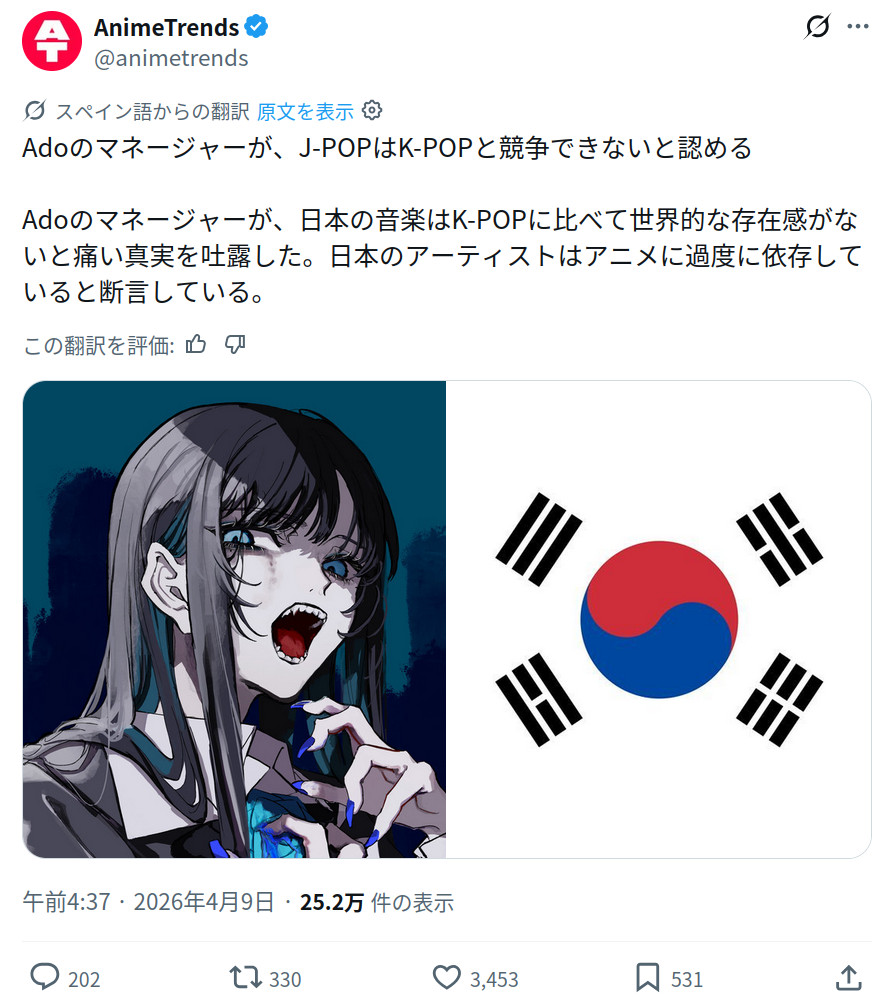The image size is (884, 1004).
Task: Click the AnimeTrends profile avatar
Action: 52,41
